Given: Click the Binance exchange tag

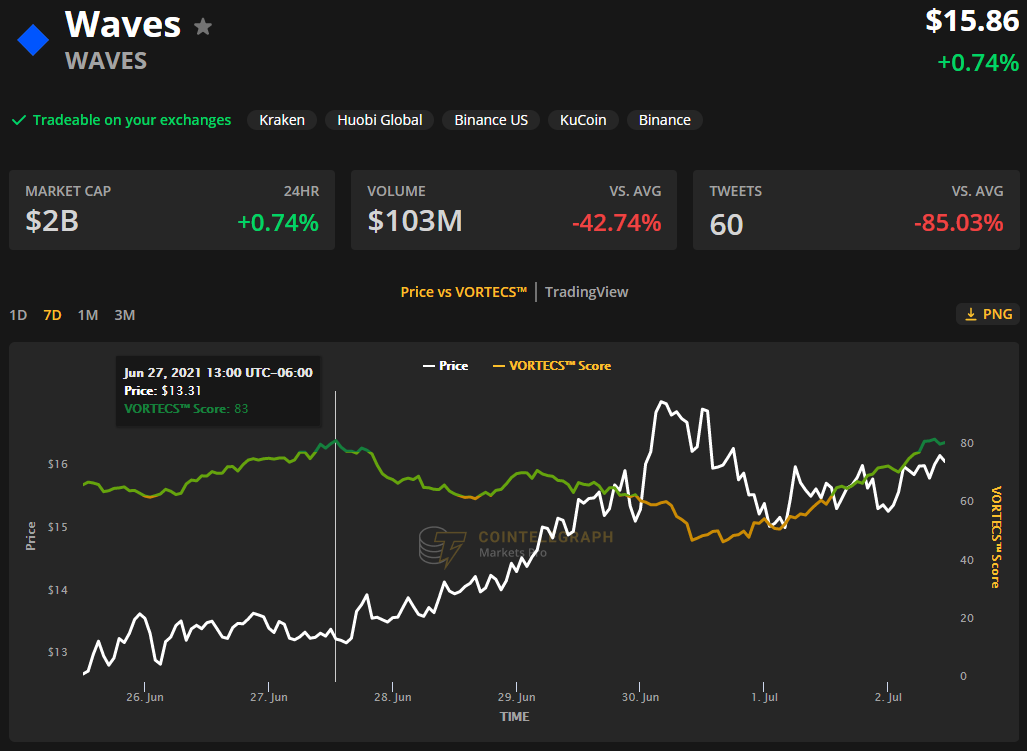Looking at the screenshot, I should (664, 120).
